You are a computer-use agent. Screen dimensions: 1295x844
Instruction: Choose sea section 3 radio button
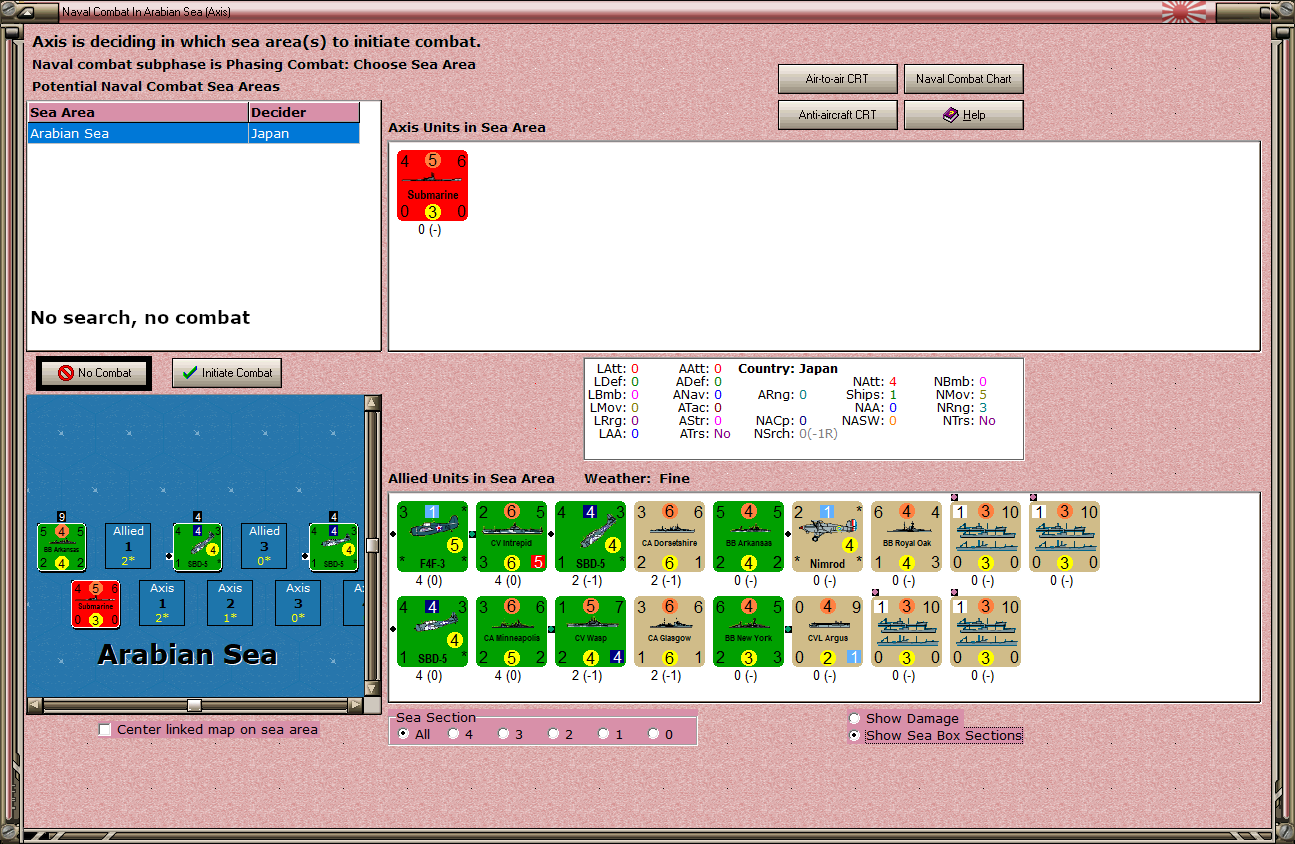coord(504,734)
